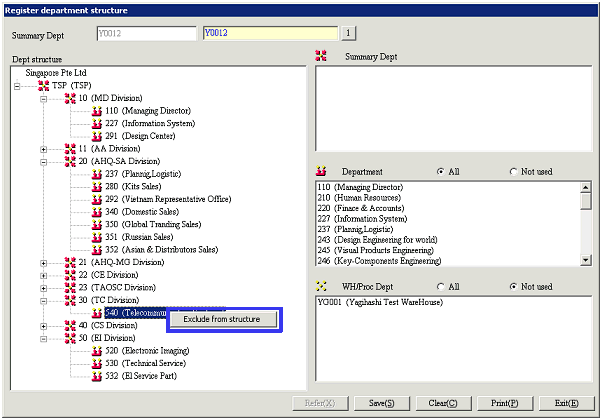603x420 pixels.
Task: Click the Summary Dept panel header icon
Action: pos(321,57)
